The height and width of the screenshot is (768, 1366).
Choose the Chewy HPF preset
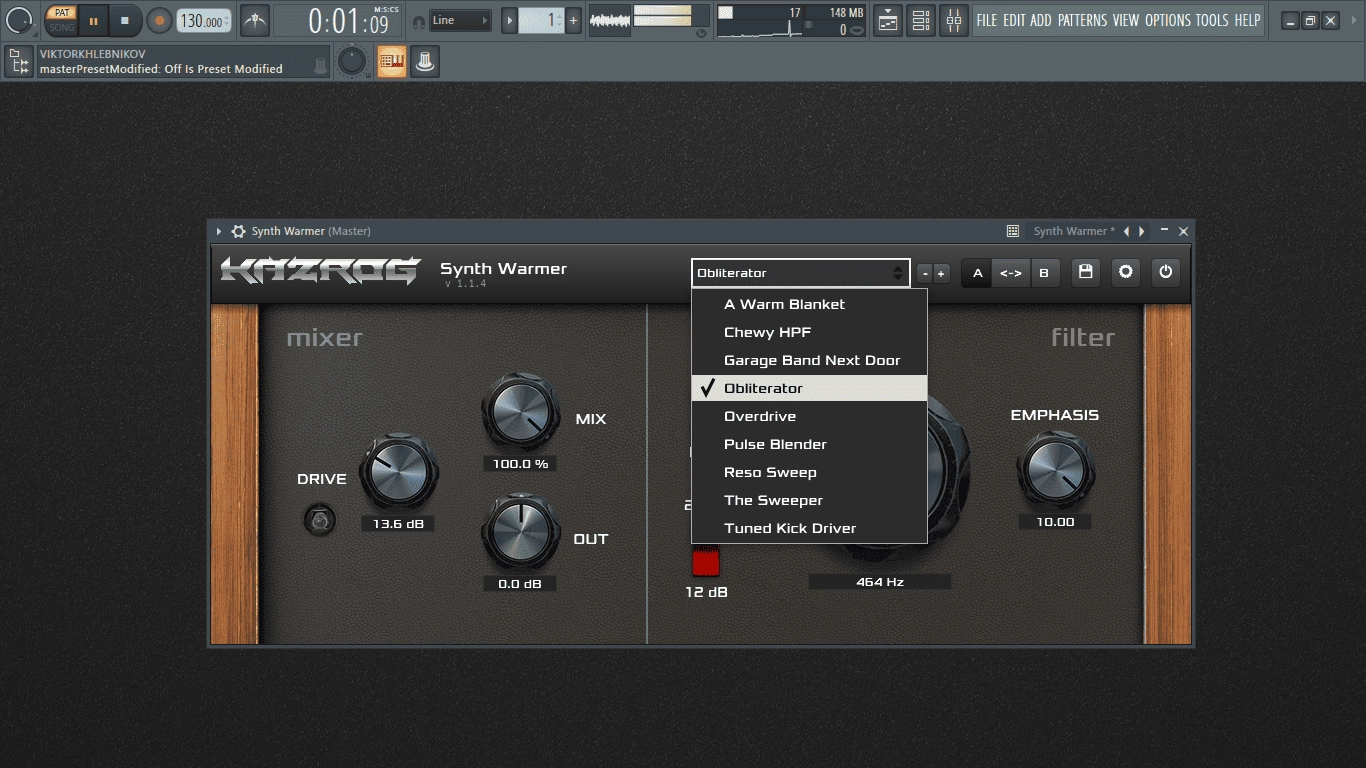click(809, 332)
